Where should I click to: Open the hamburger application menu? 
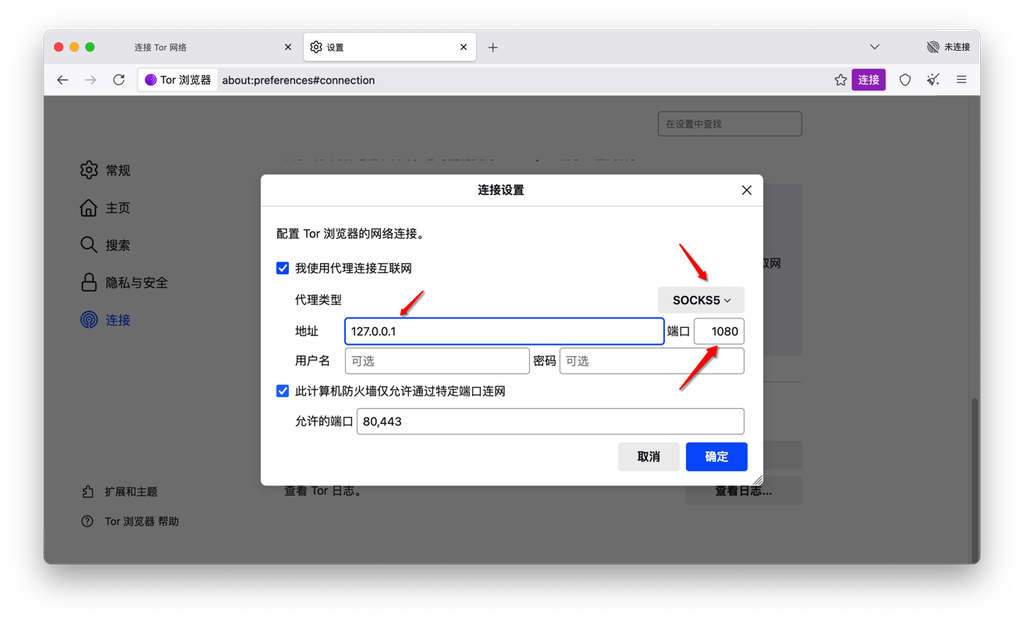(961, 80)
